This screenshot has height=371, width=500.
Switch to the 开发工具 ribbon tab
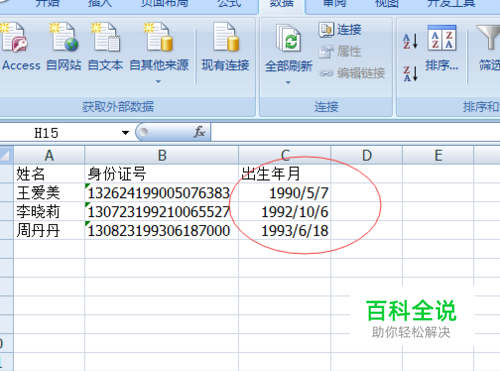click(x=451, y=4)
